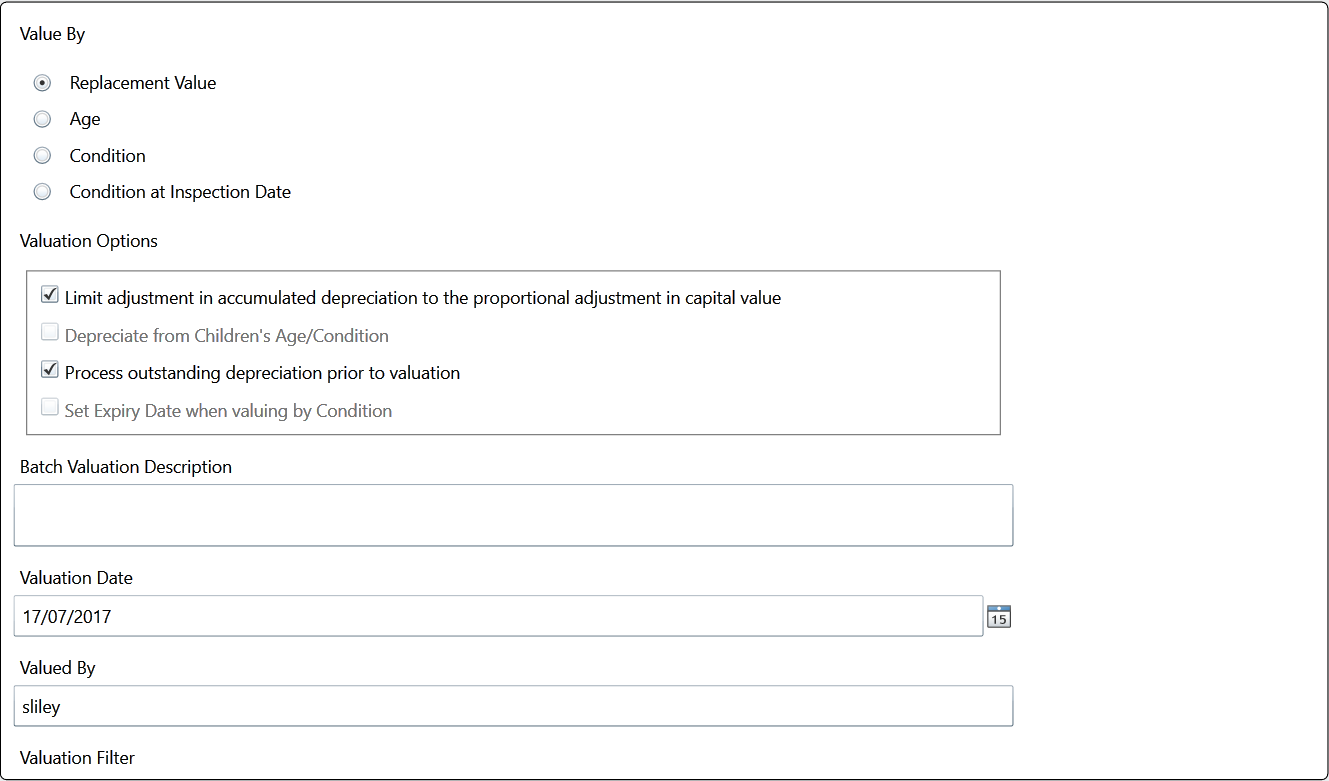Click the Process outstanding depreciation option text
This screenshot has width=1329, height=781.
coord(262,373)
